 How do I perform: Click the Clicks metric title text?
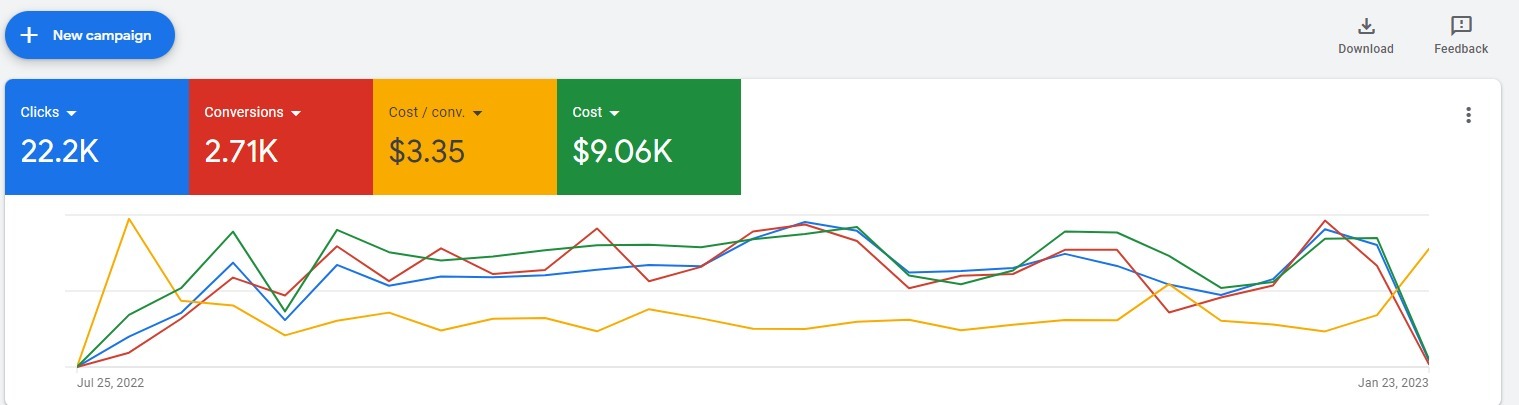[x=40, y=112]
